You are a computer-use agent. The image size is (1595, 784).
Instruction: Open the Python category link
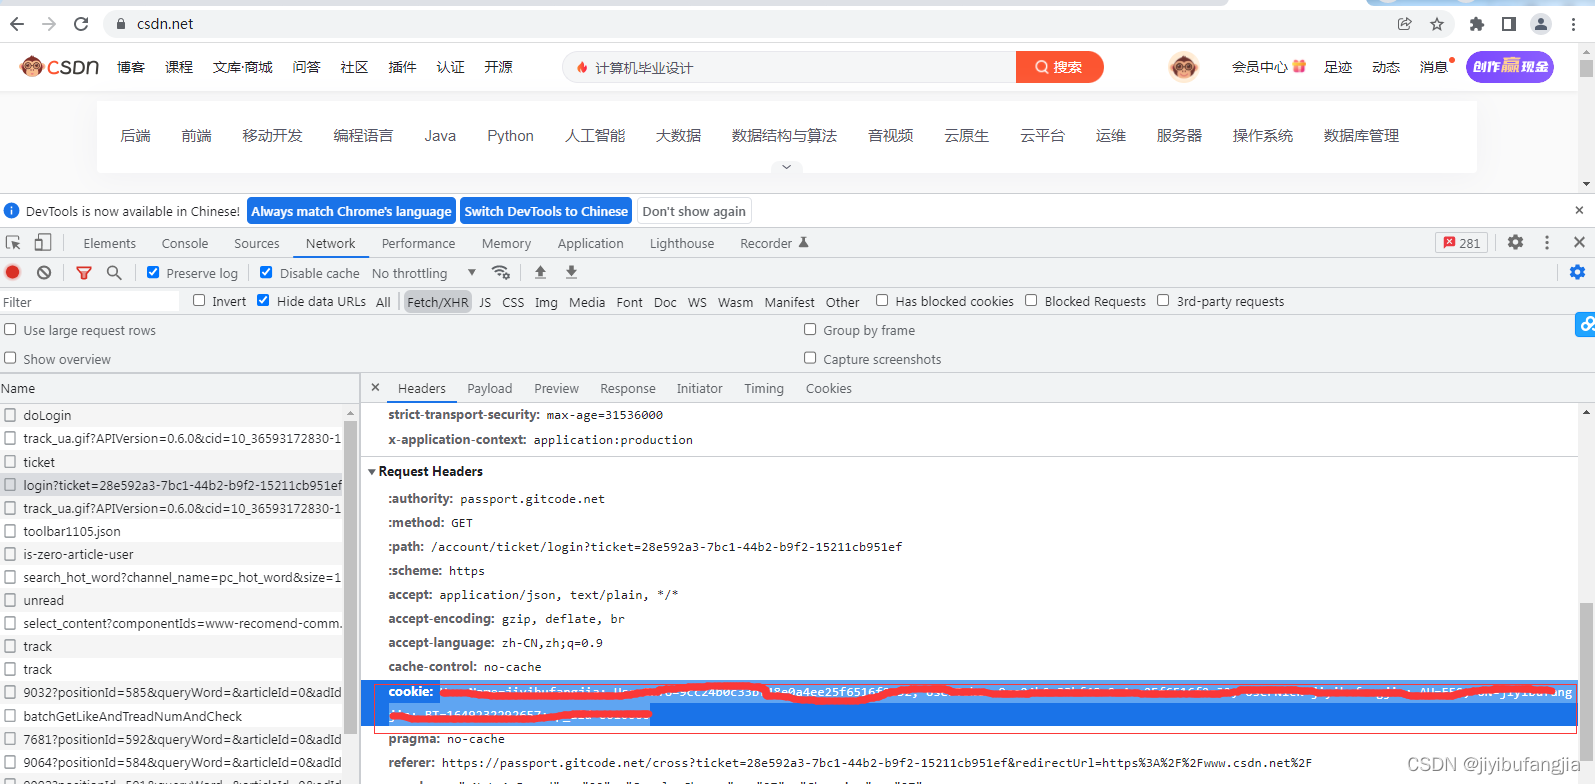[x=510, y=136]
